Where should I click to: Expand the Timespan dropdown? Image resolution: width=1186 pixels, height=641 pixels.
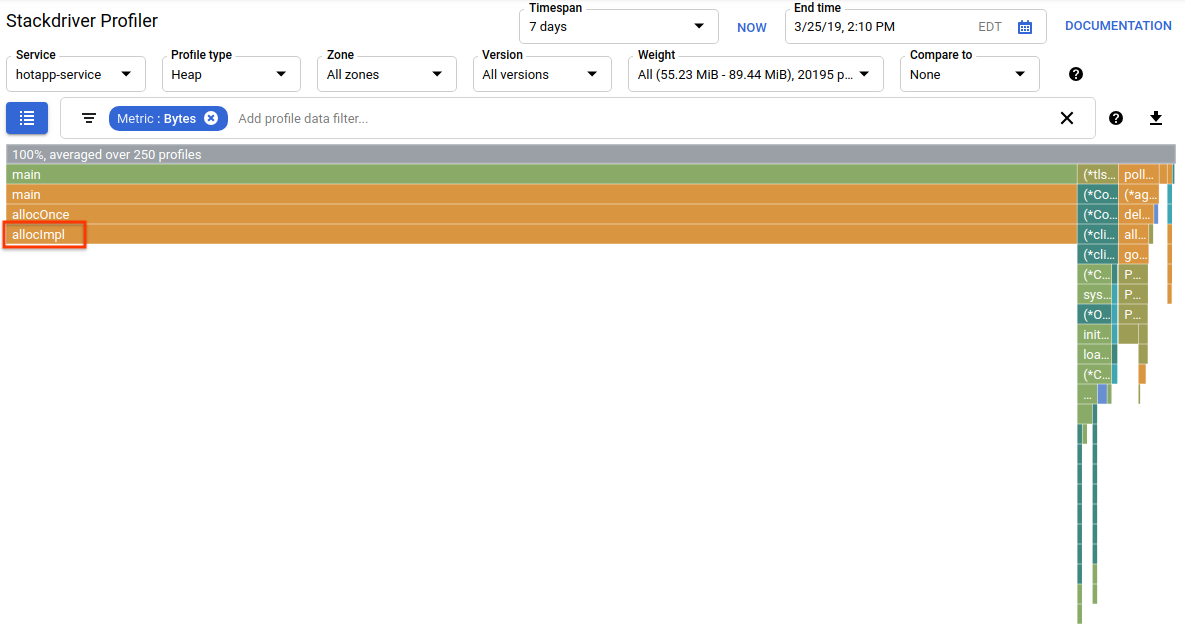click(x=618, y=27)
